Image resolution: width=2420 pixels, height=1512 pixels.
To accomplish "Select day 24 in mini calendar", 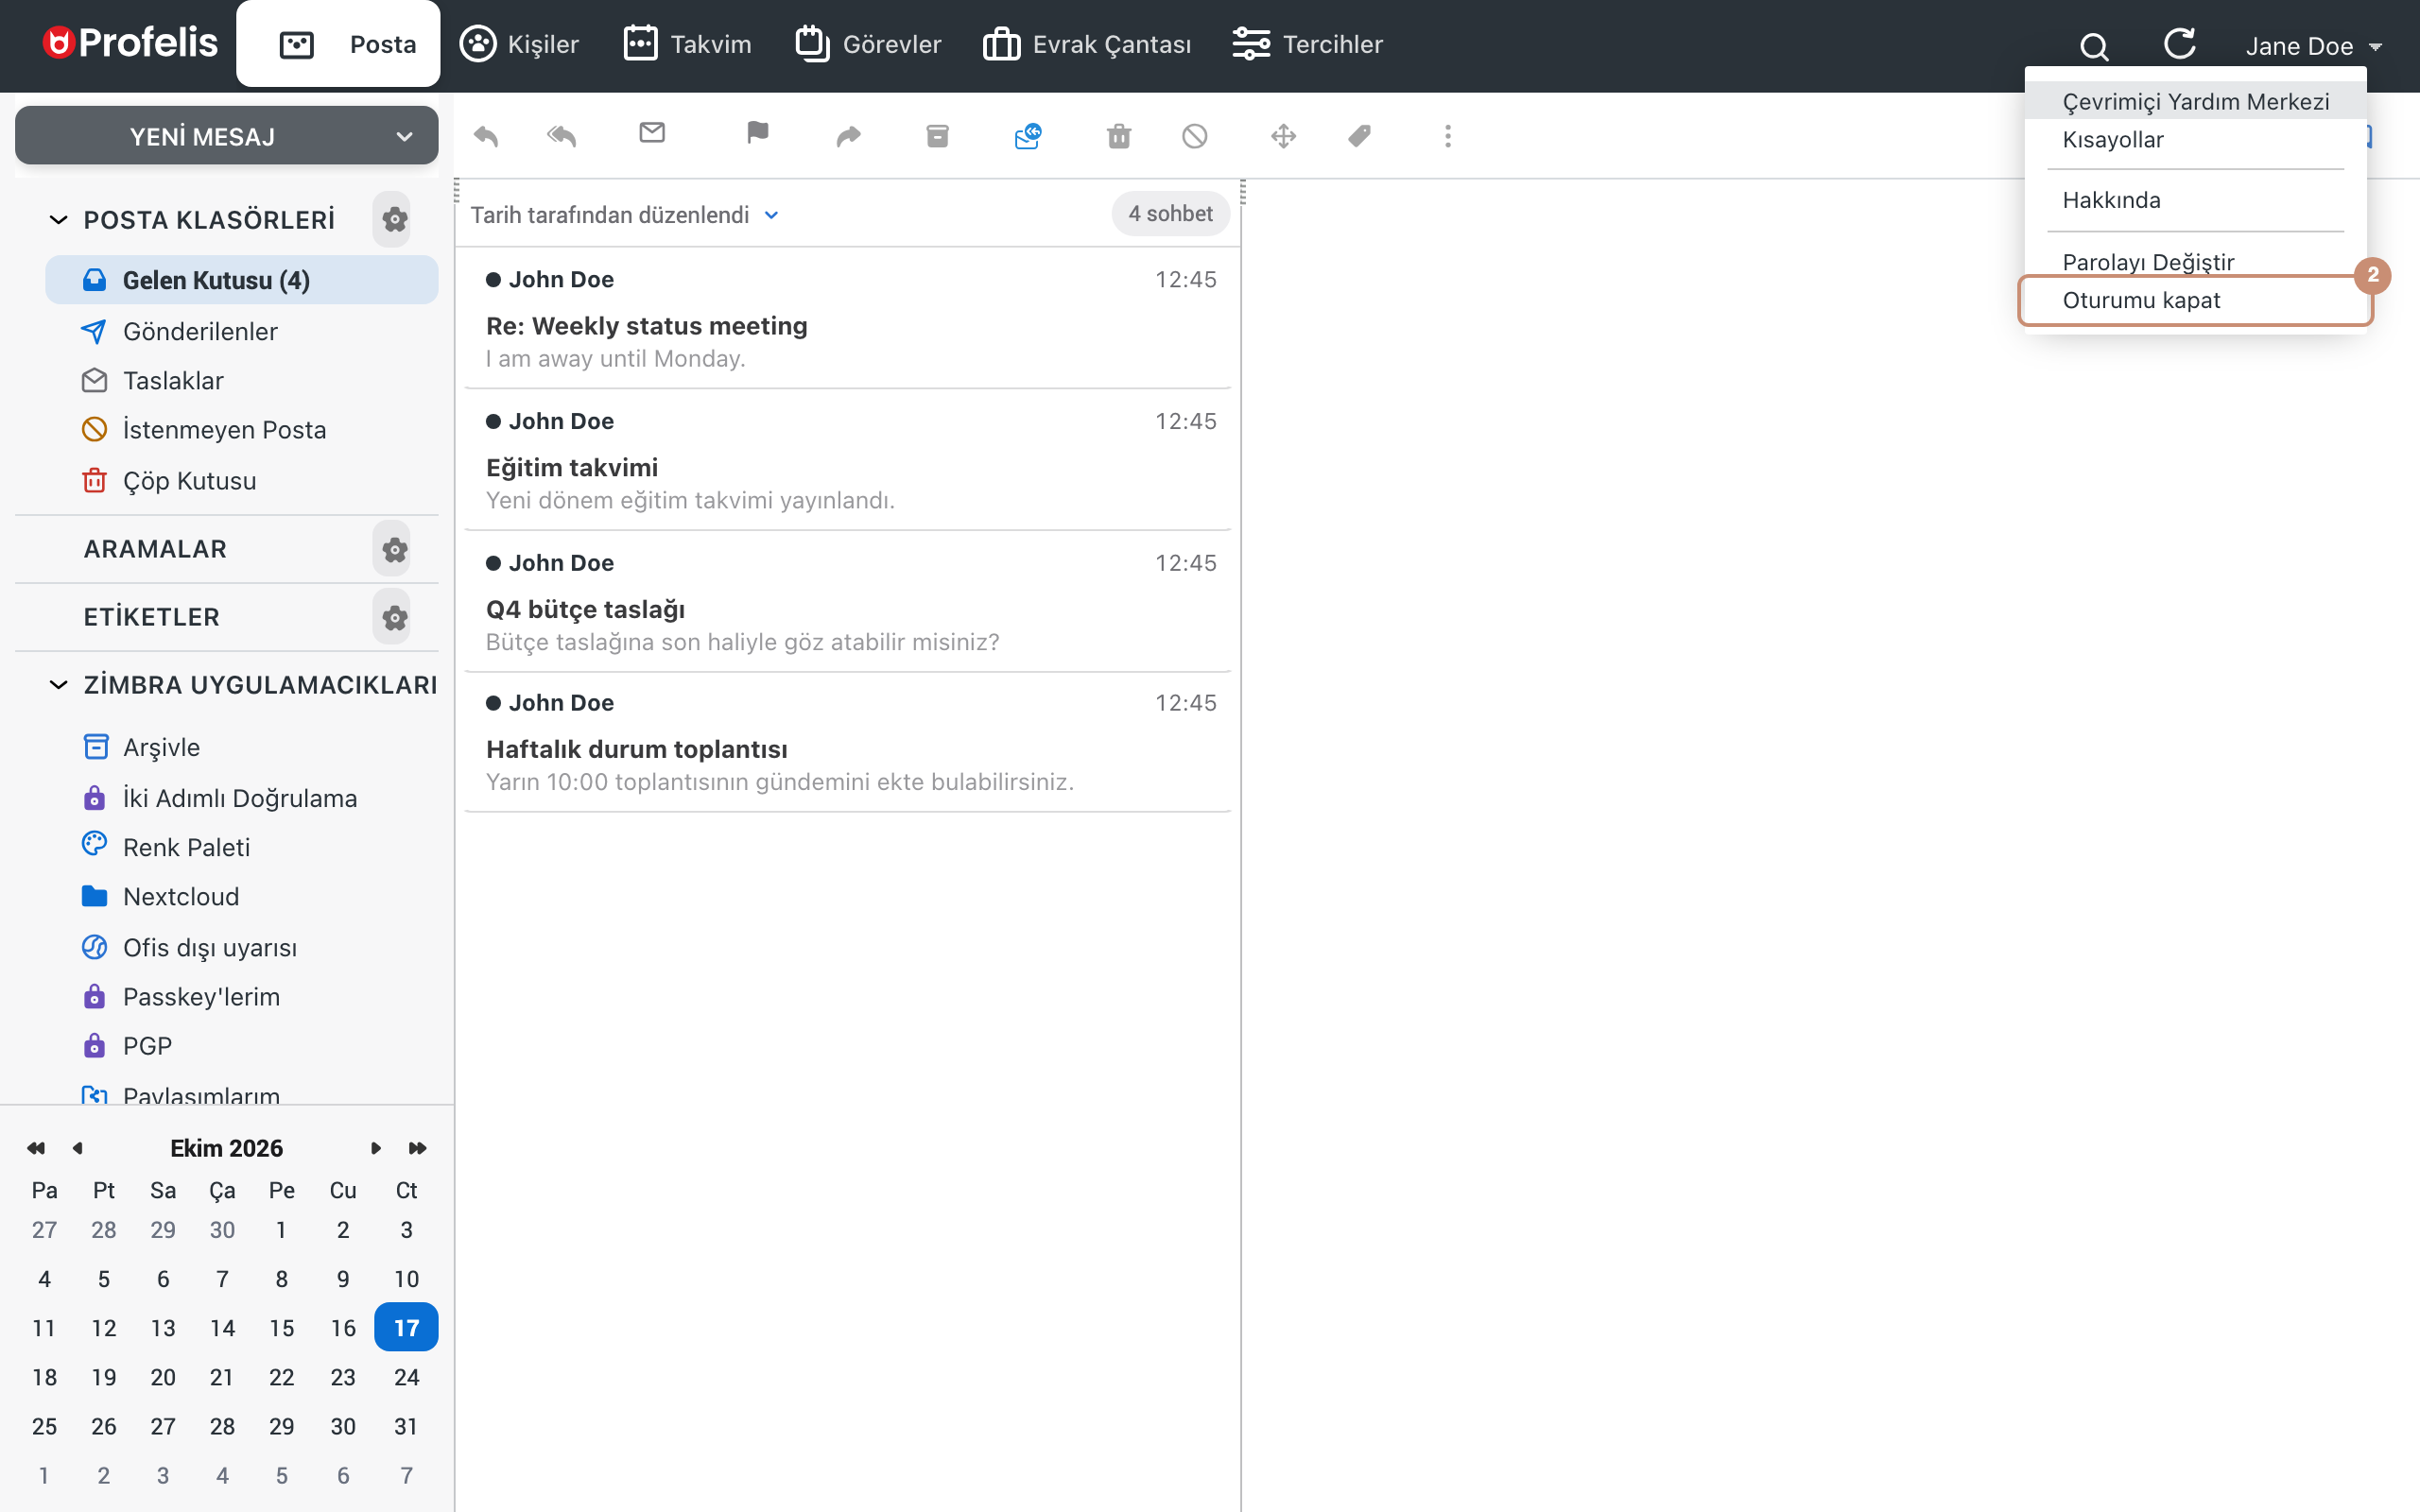I will click(x=405, y=1377).
